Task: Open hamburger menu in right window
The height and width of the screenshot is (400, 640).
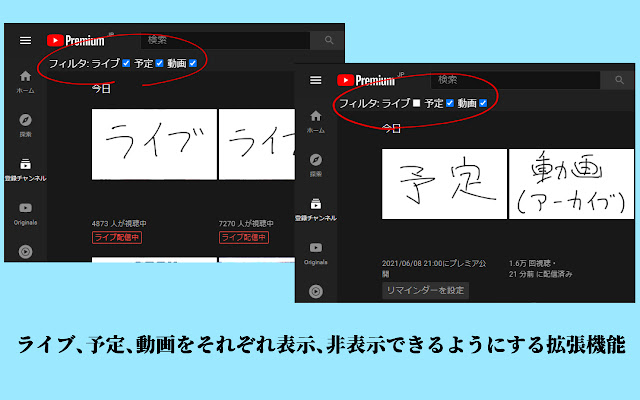Action: pos(316,80)
